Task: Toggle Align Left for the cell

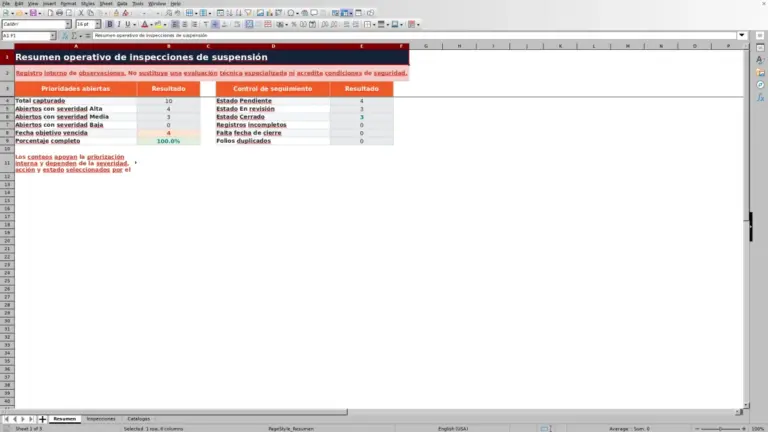Action: point(175,24)
